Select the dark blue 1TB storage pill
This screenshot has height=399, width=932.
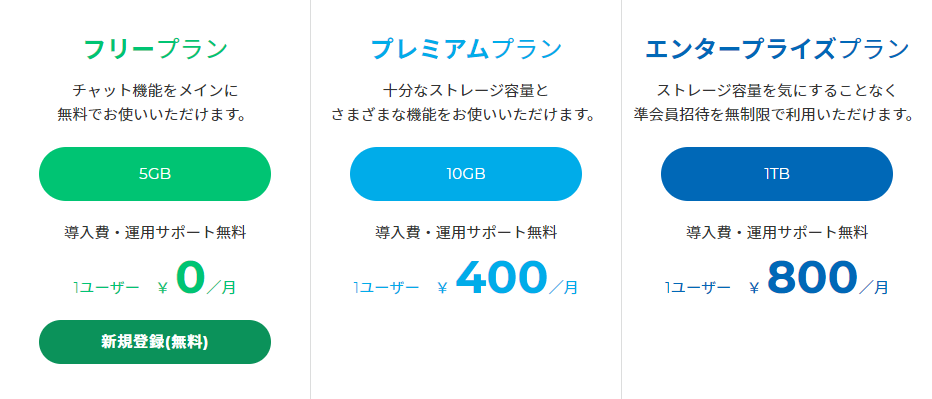click(776, 174)
